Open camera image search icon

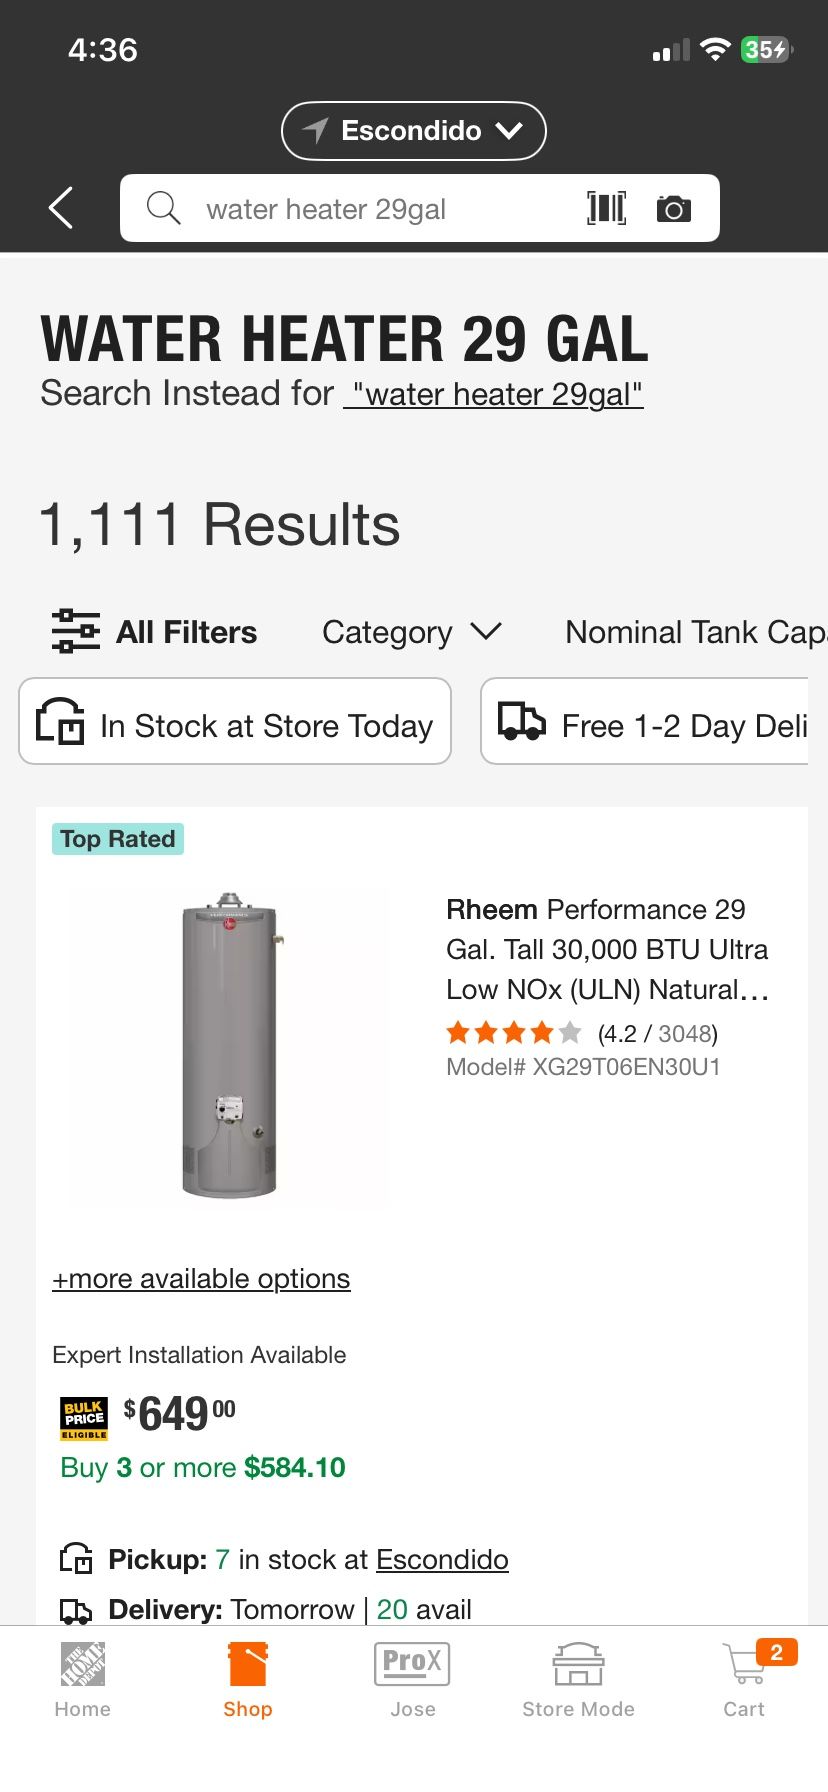[673, 209]
